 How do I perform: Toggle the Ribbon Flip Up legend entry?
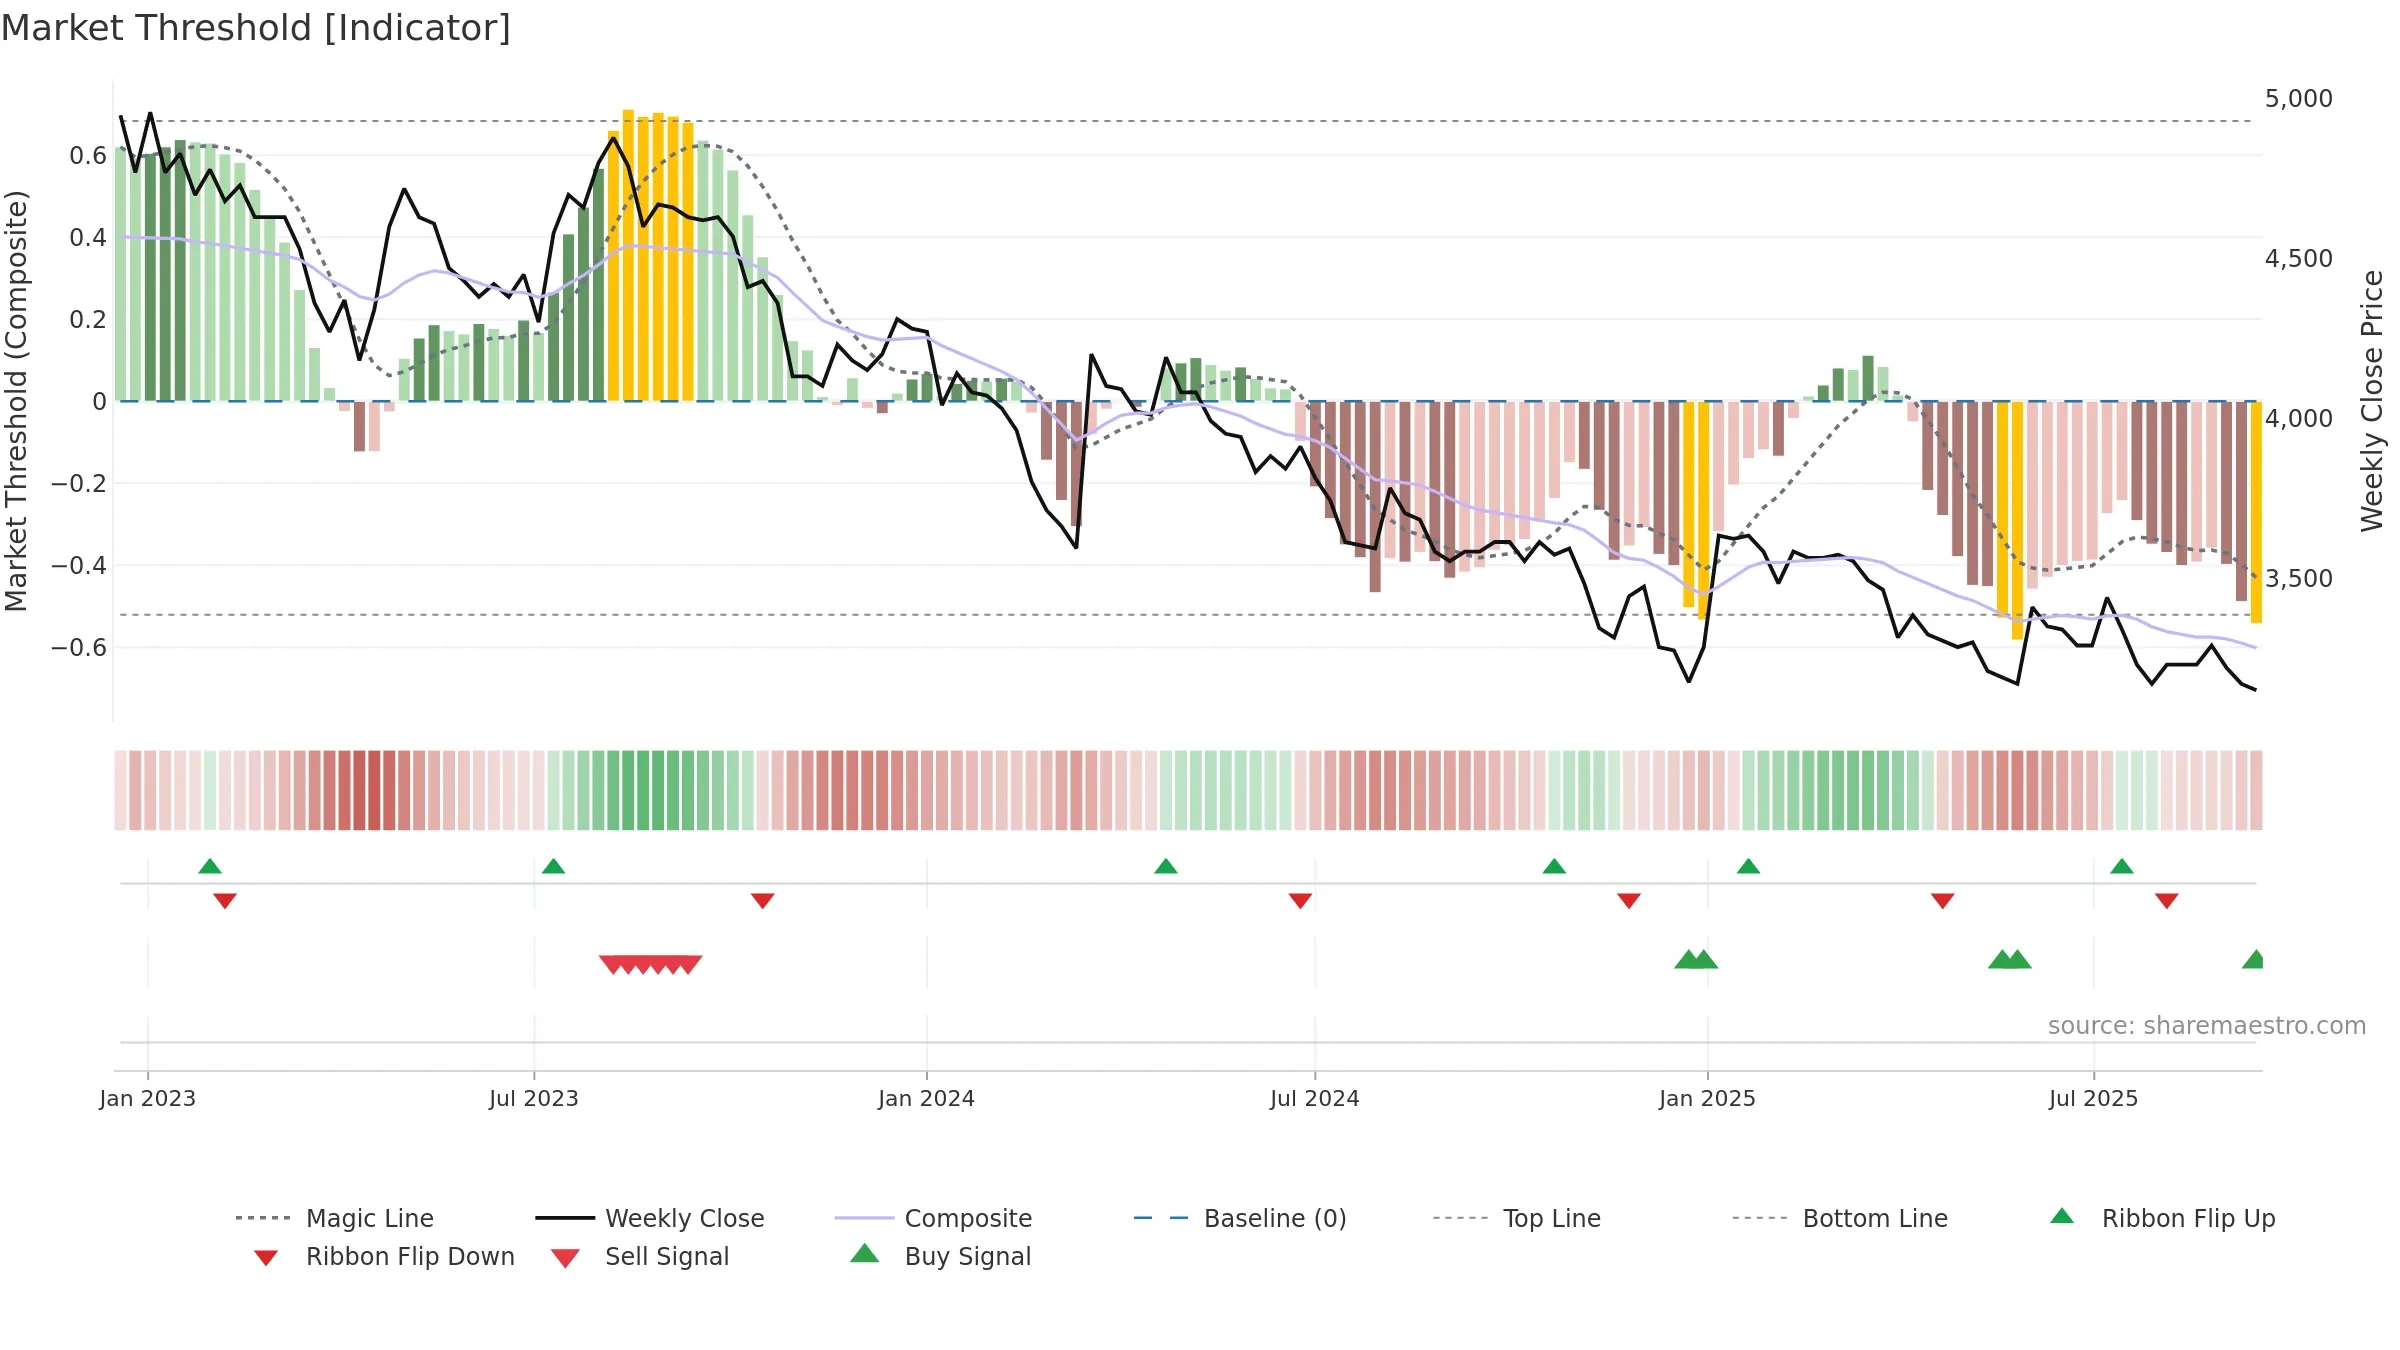pos(2162,1218)
